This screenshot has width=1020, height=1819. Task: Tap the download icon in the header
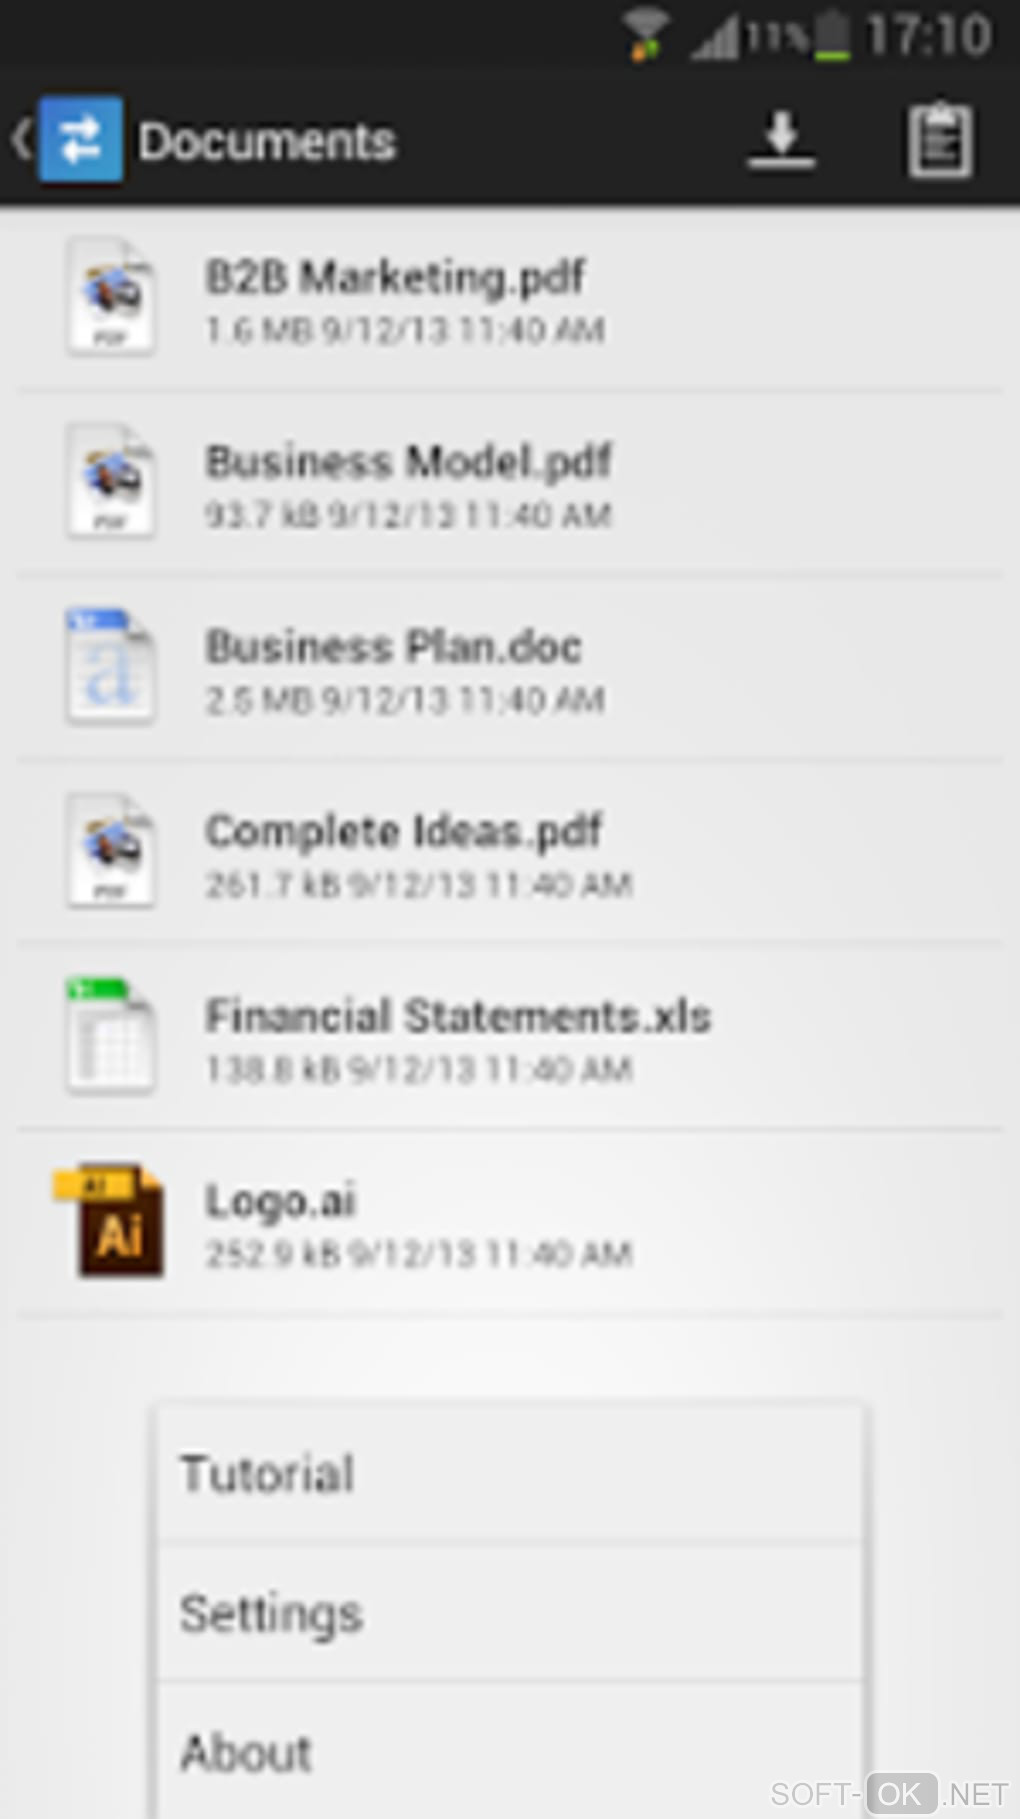tap(781, 141)
